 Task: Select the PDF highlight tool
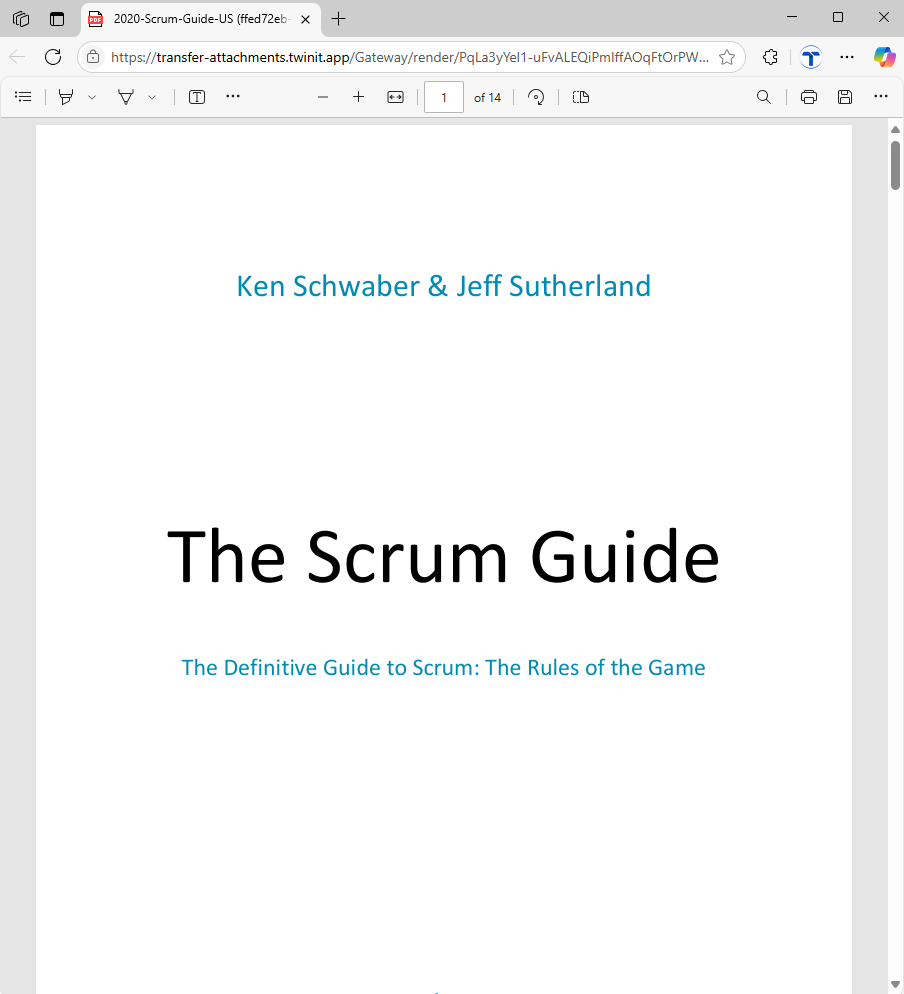tap(66, 97)
